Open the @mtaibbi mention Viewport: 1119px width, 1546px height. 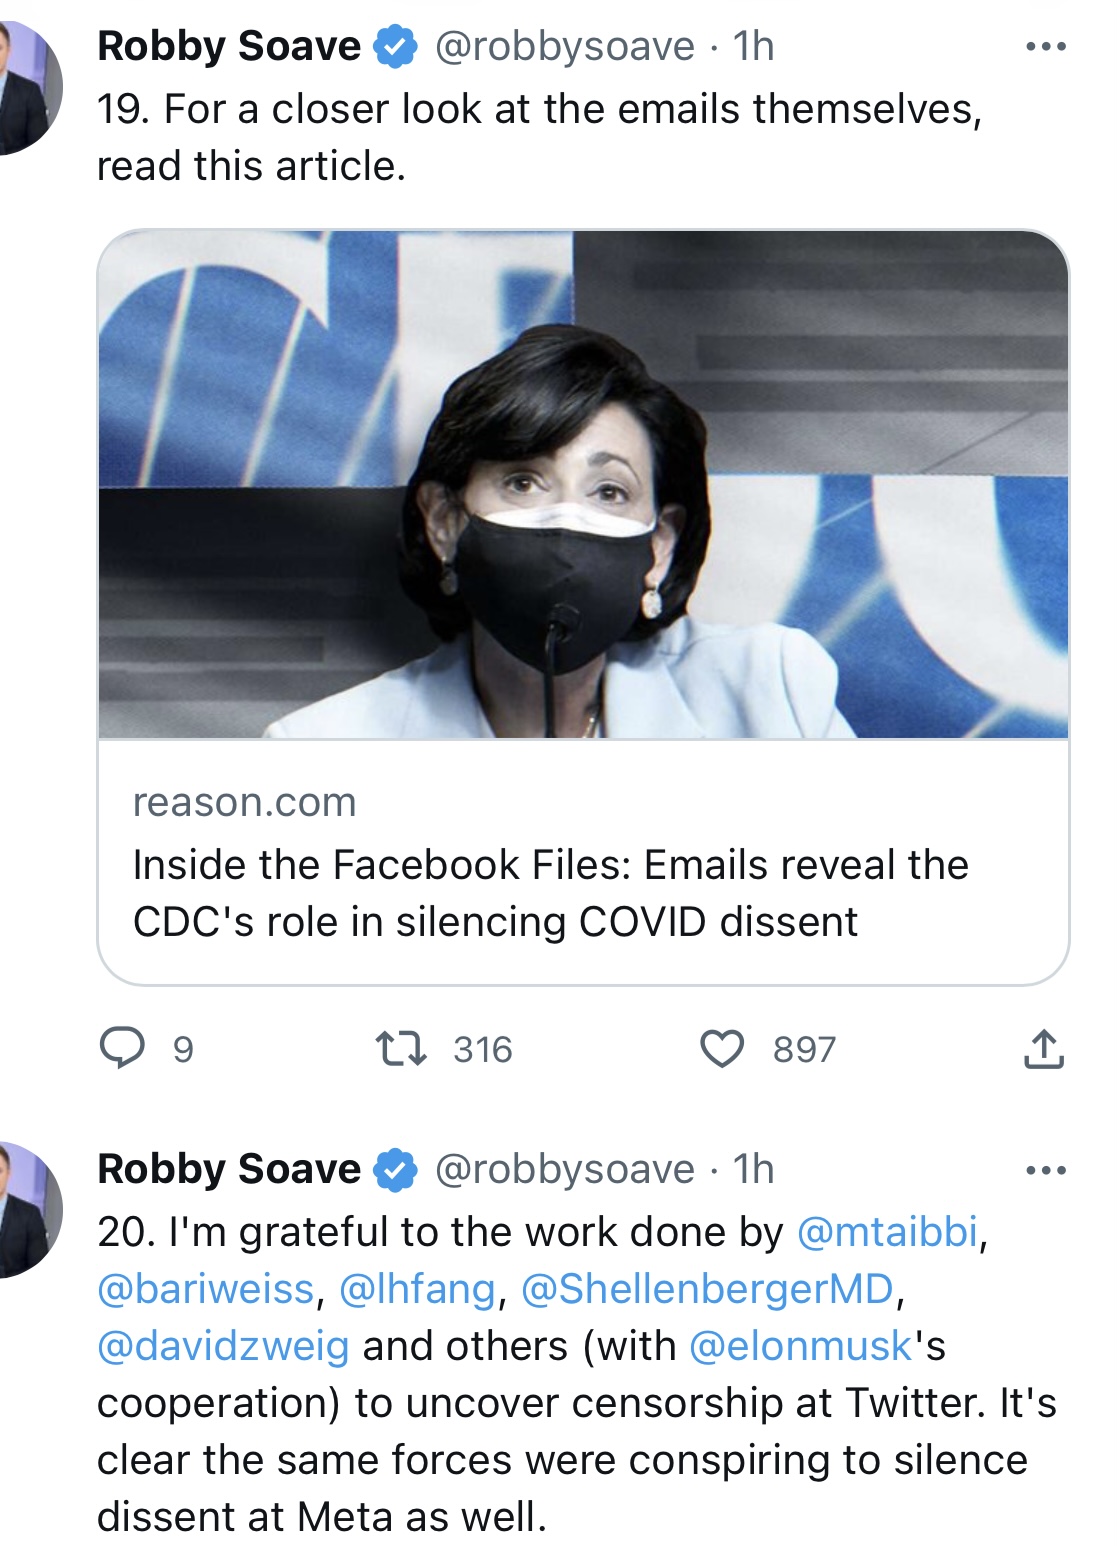886,1232
